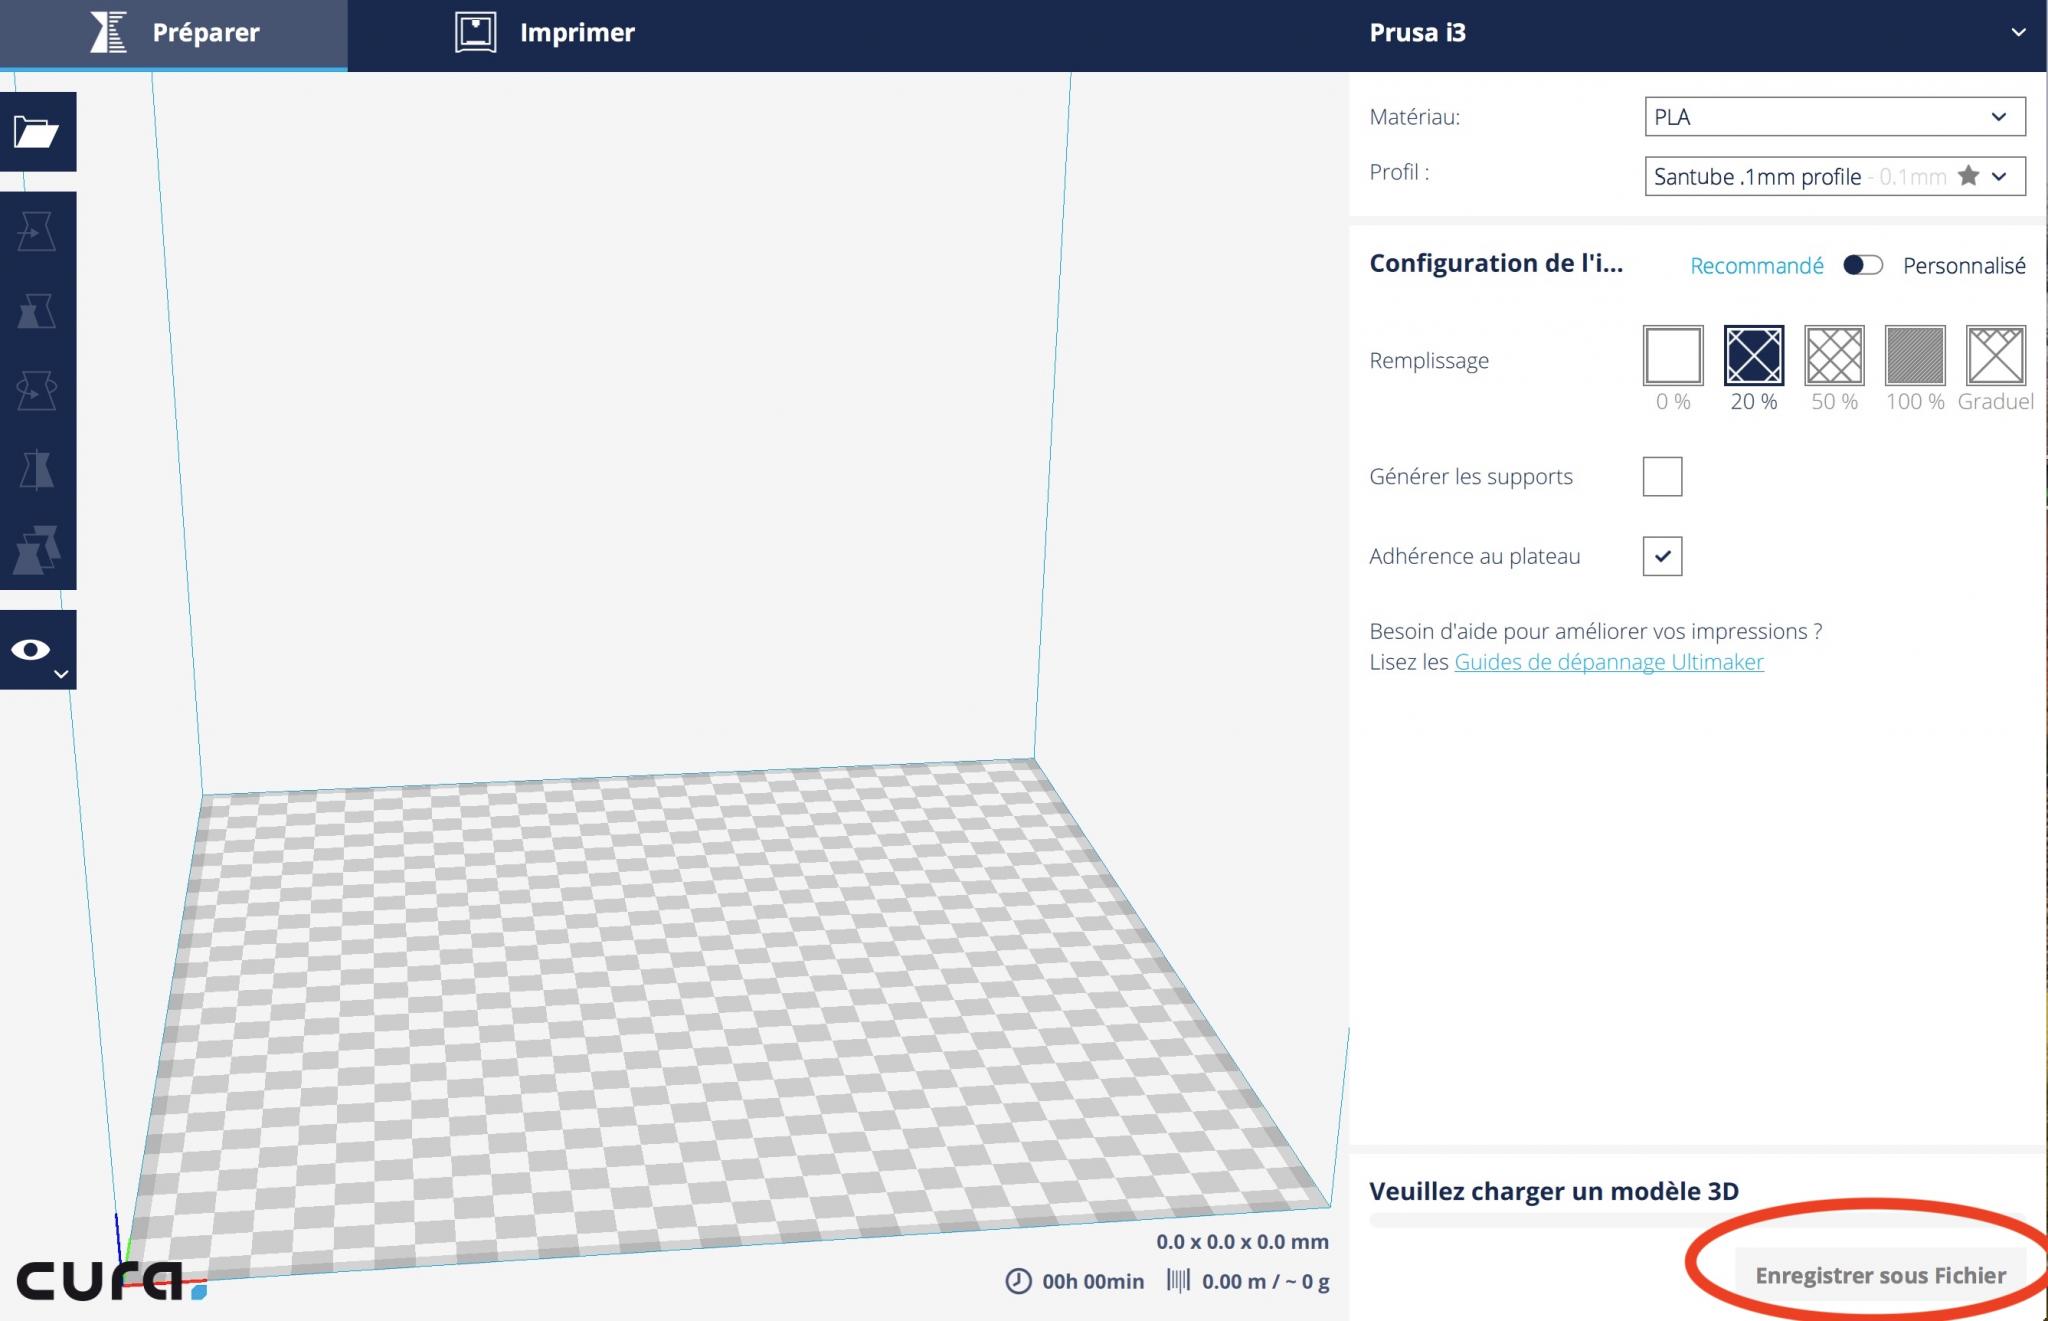Select the Rotate tool in sidebar

tap(37, 391)
